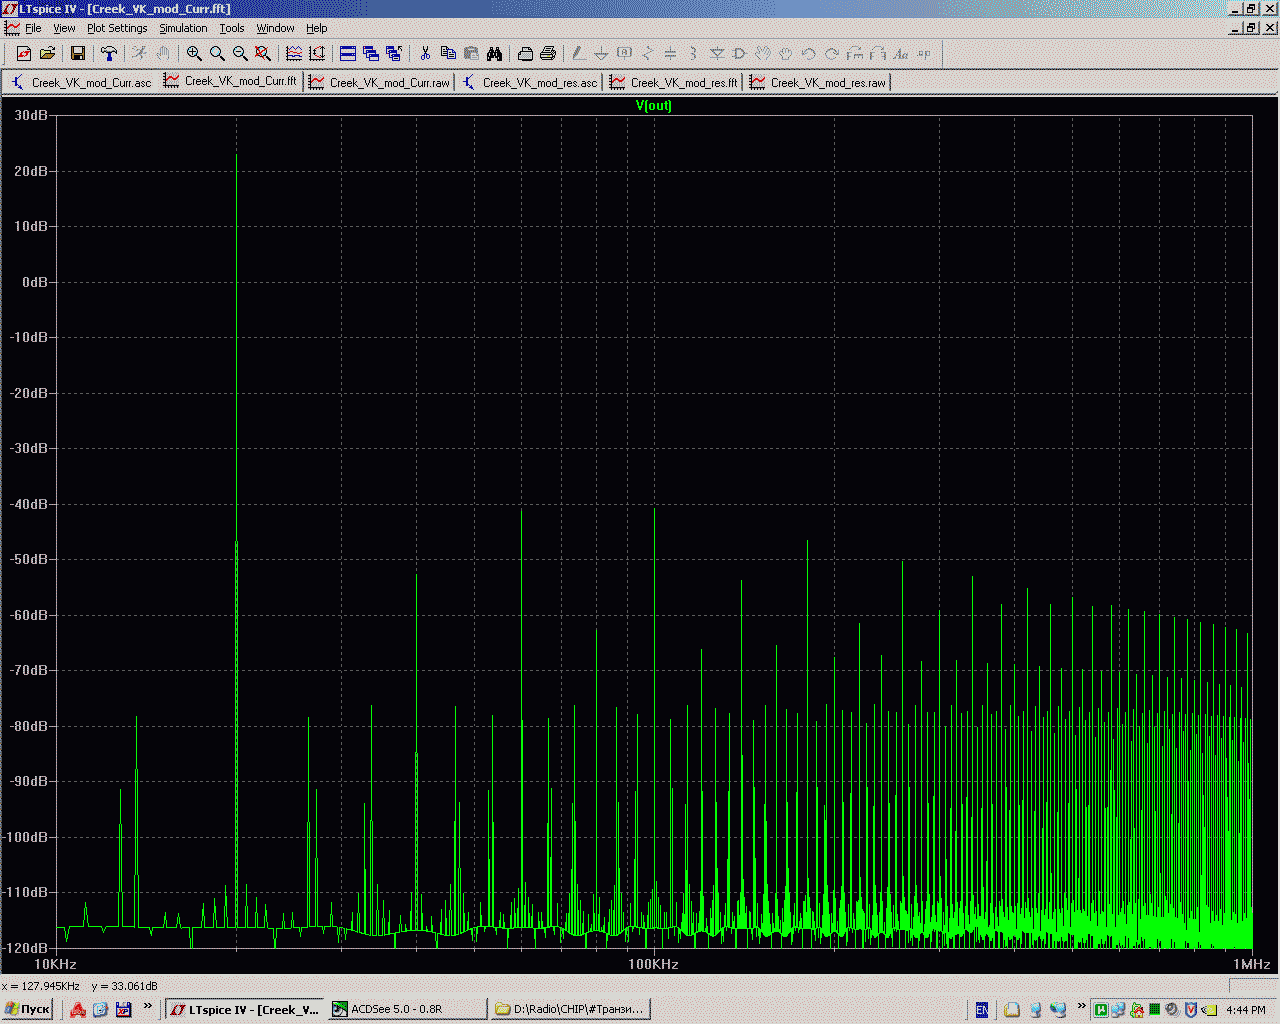This screenshot has height=1024, width=1280.
Task: Click the Place Ground symbol icon
Action: [x=601, y=53]
